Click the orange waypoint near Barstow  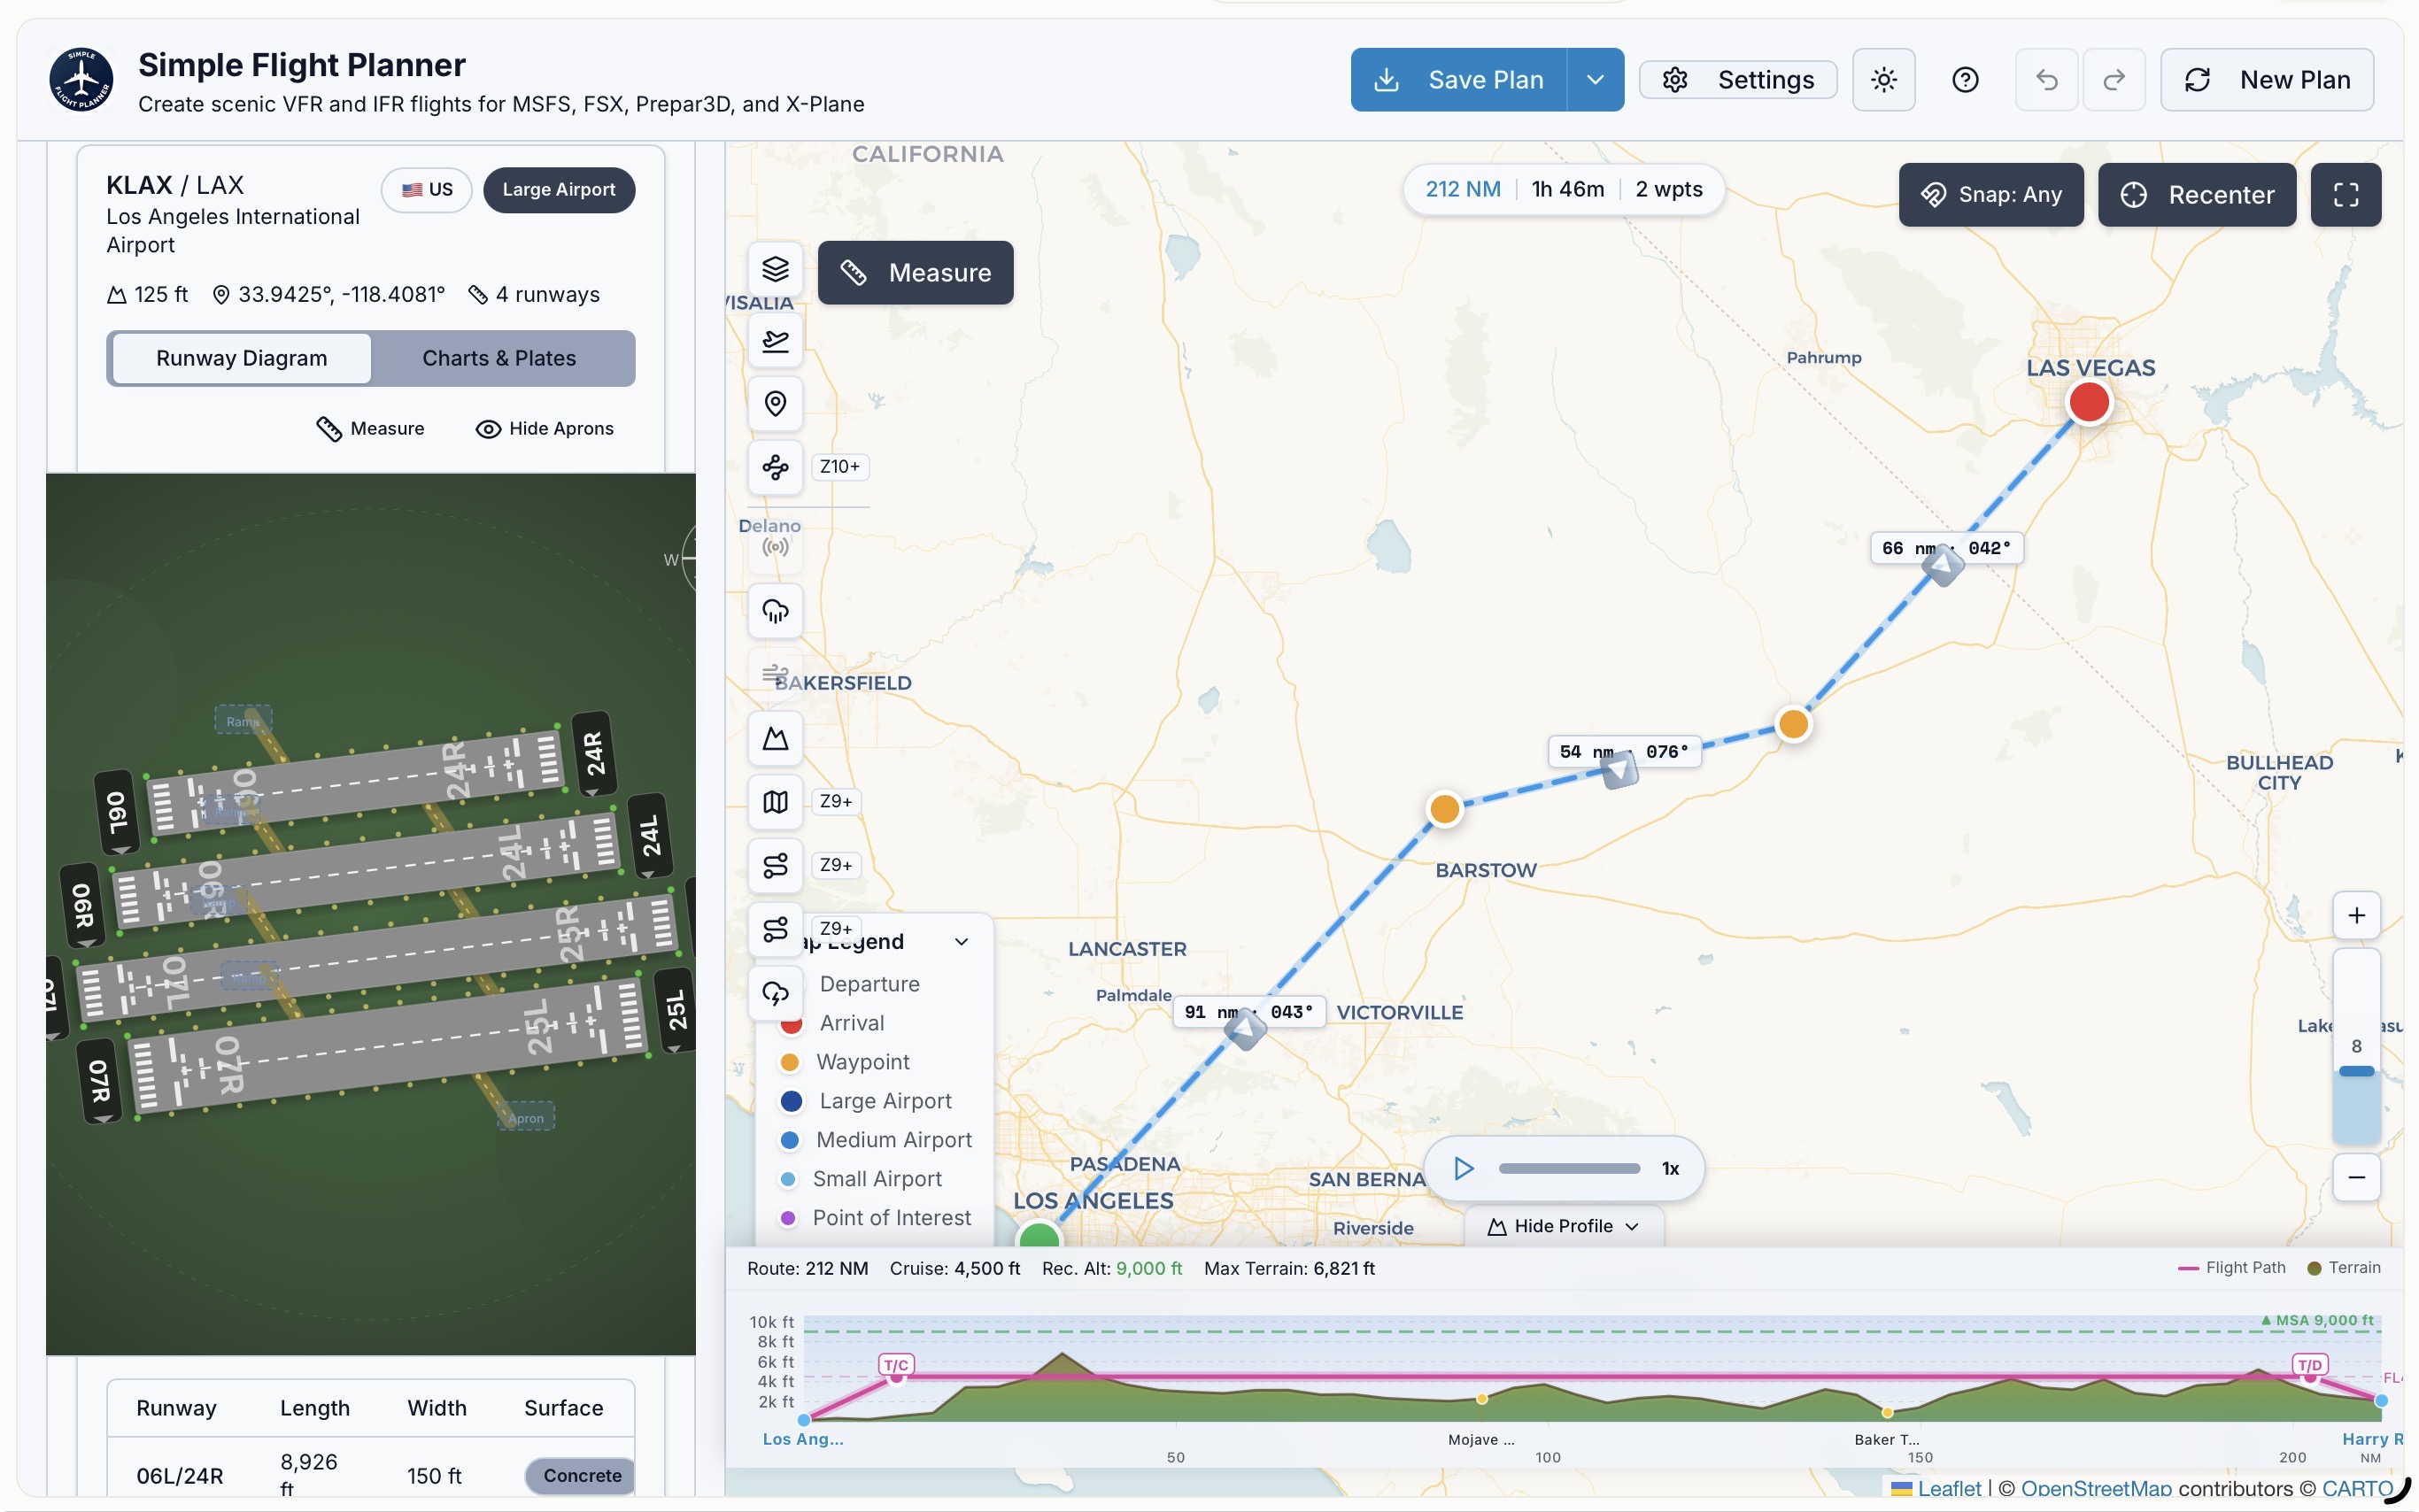tap(1444, 809)
